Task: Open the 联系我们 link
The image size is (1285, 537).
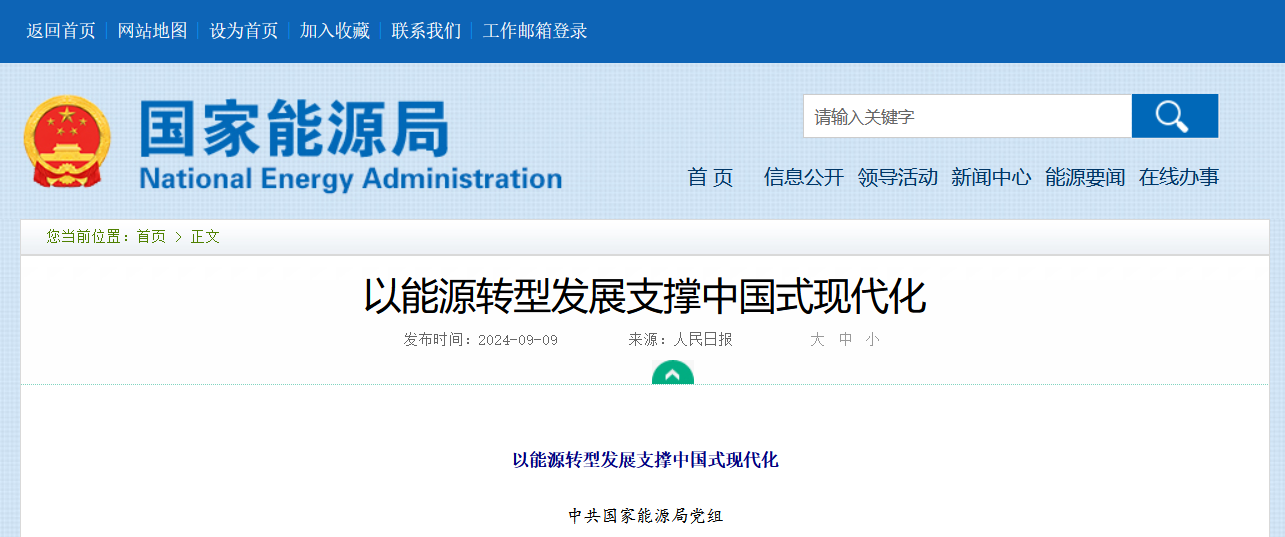Action: click(426, 31)
